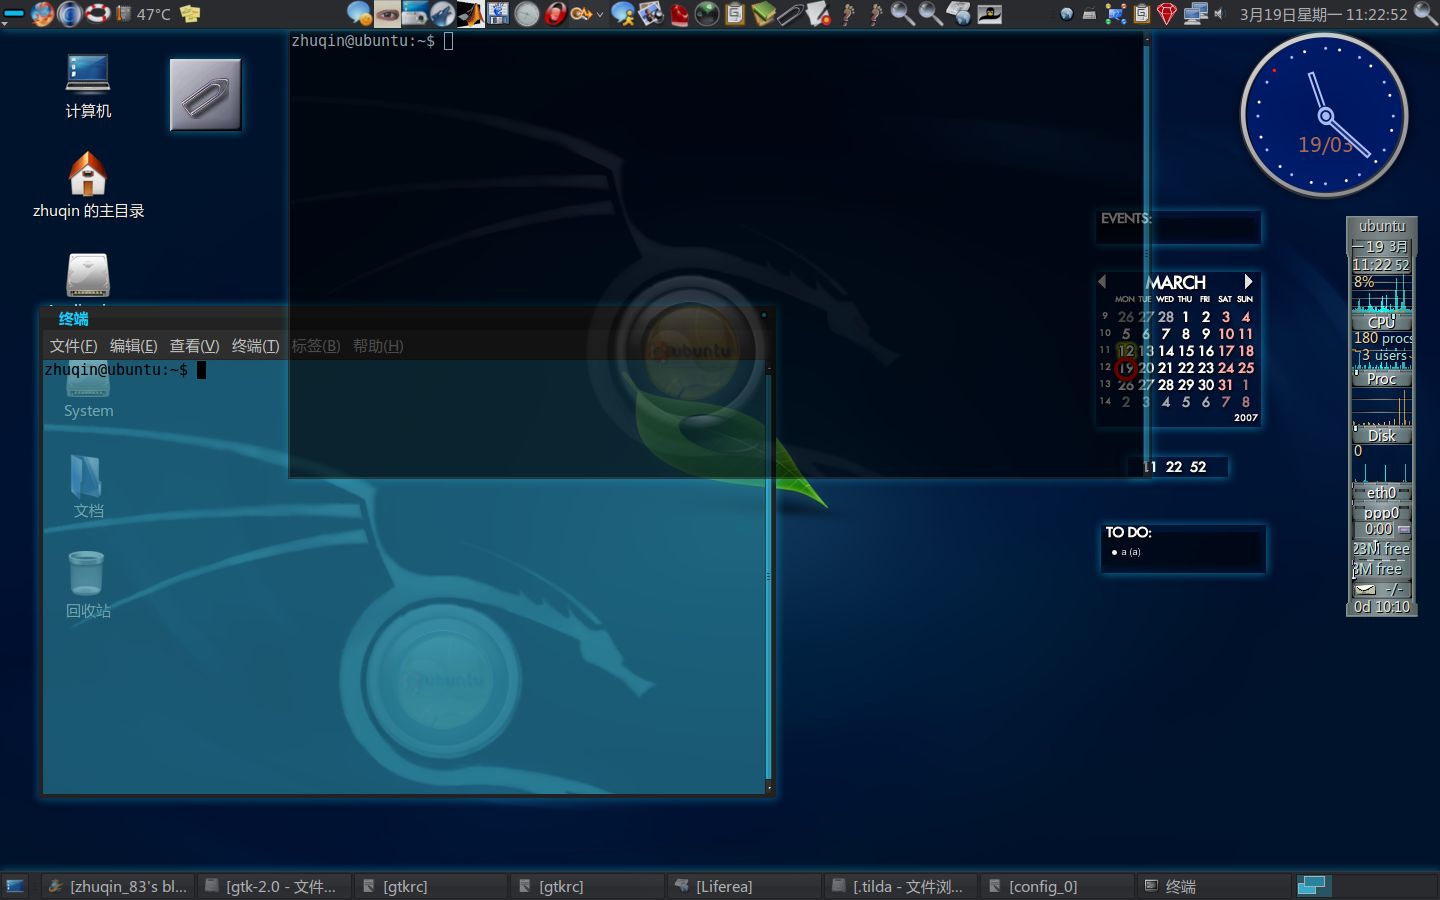The image size is (1440, 900).
Task: Click the analog clock desklet
Action: tap(1325, 115)
